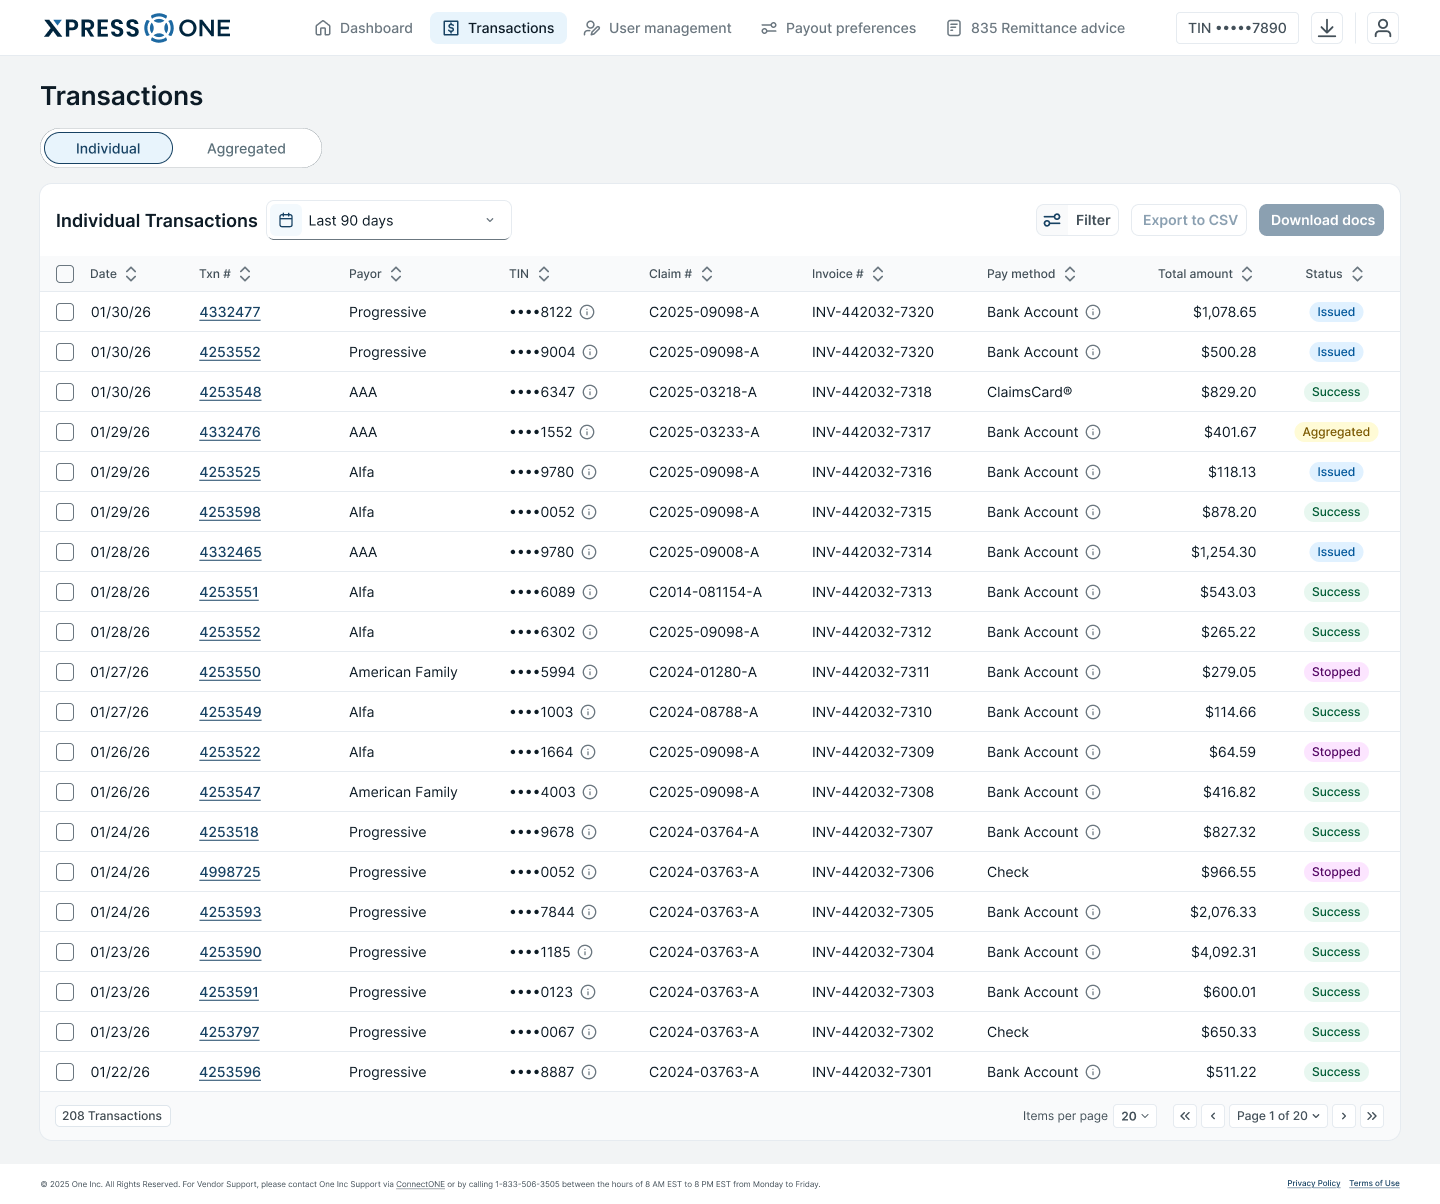Image resolution: width=1440 pixels, height=1204 pixels.
Task: Check the row for transaction 4253550
Action: tap(65, 672)
